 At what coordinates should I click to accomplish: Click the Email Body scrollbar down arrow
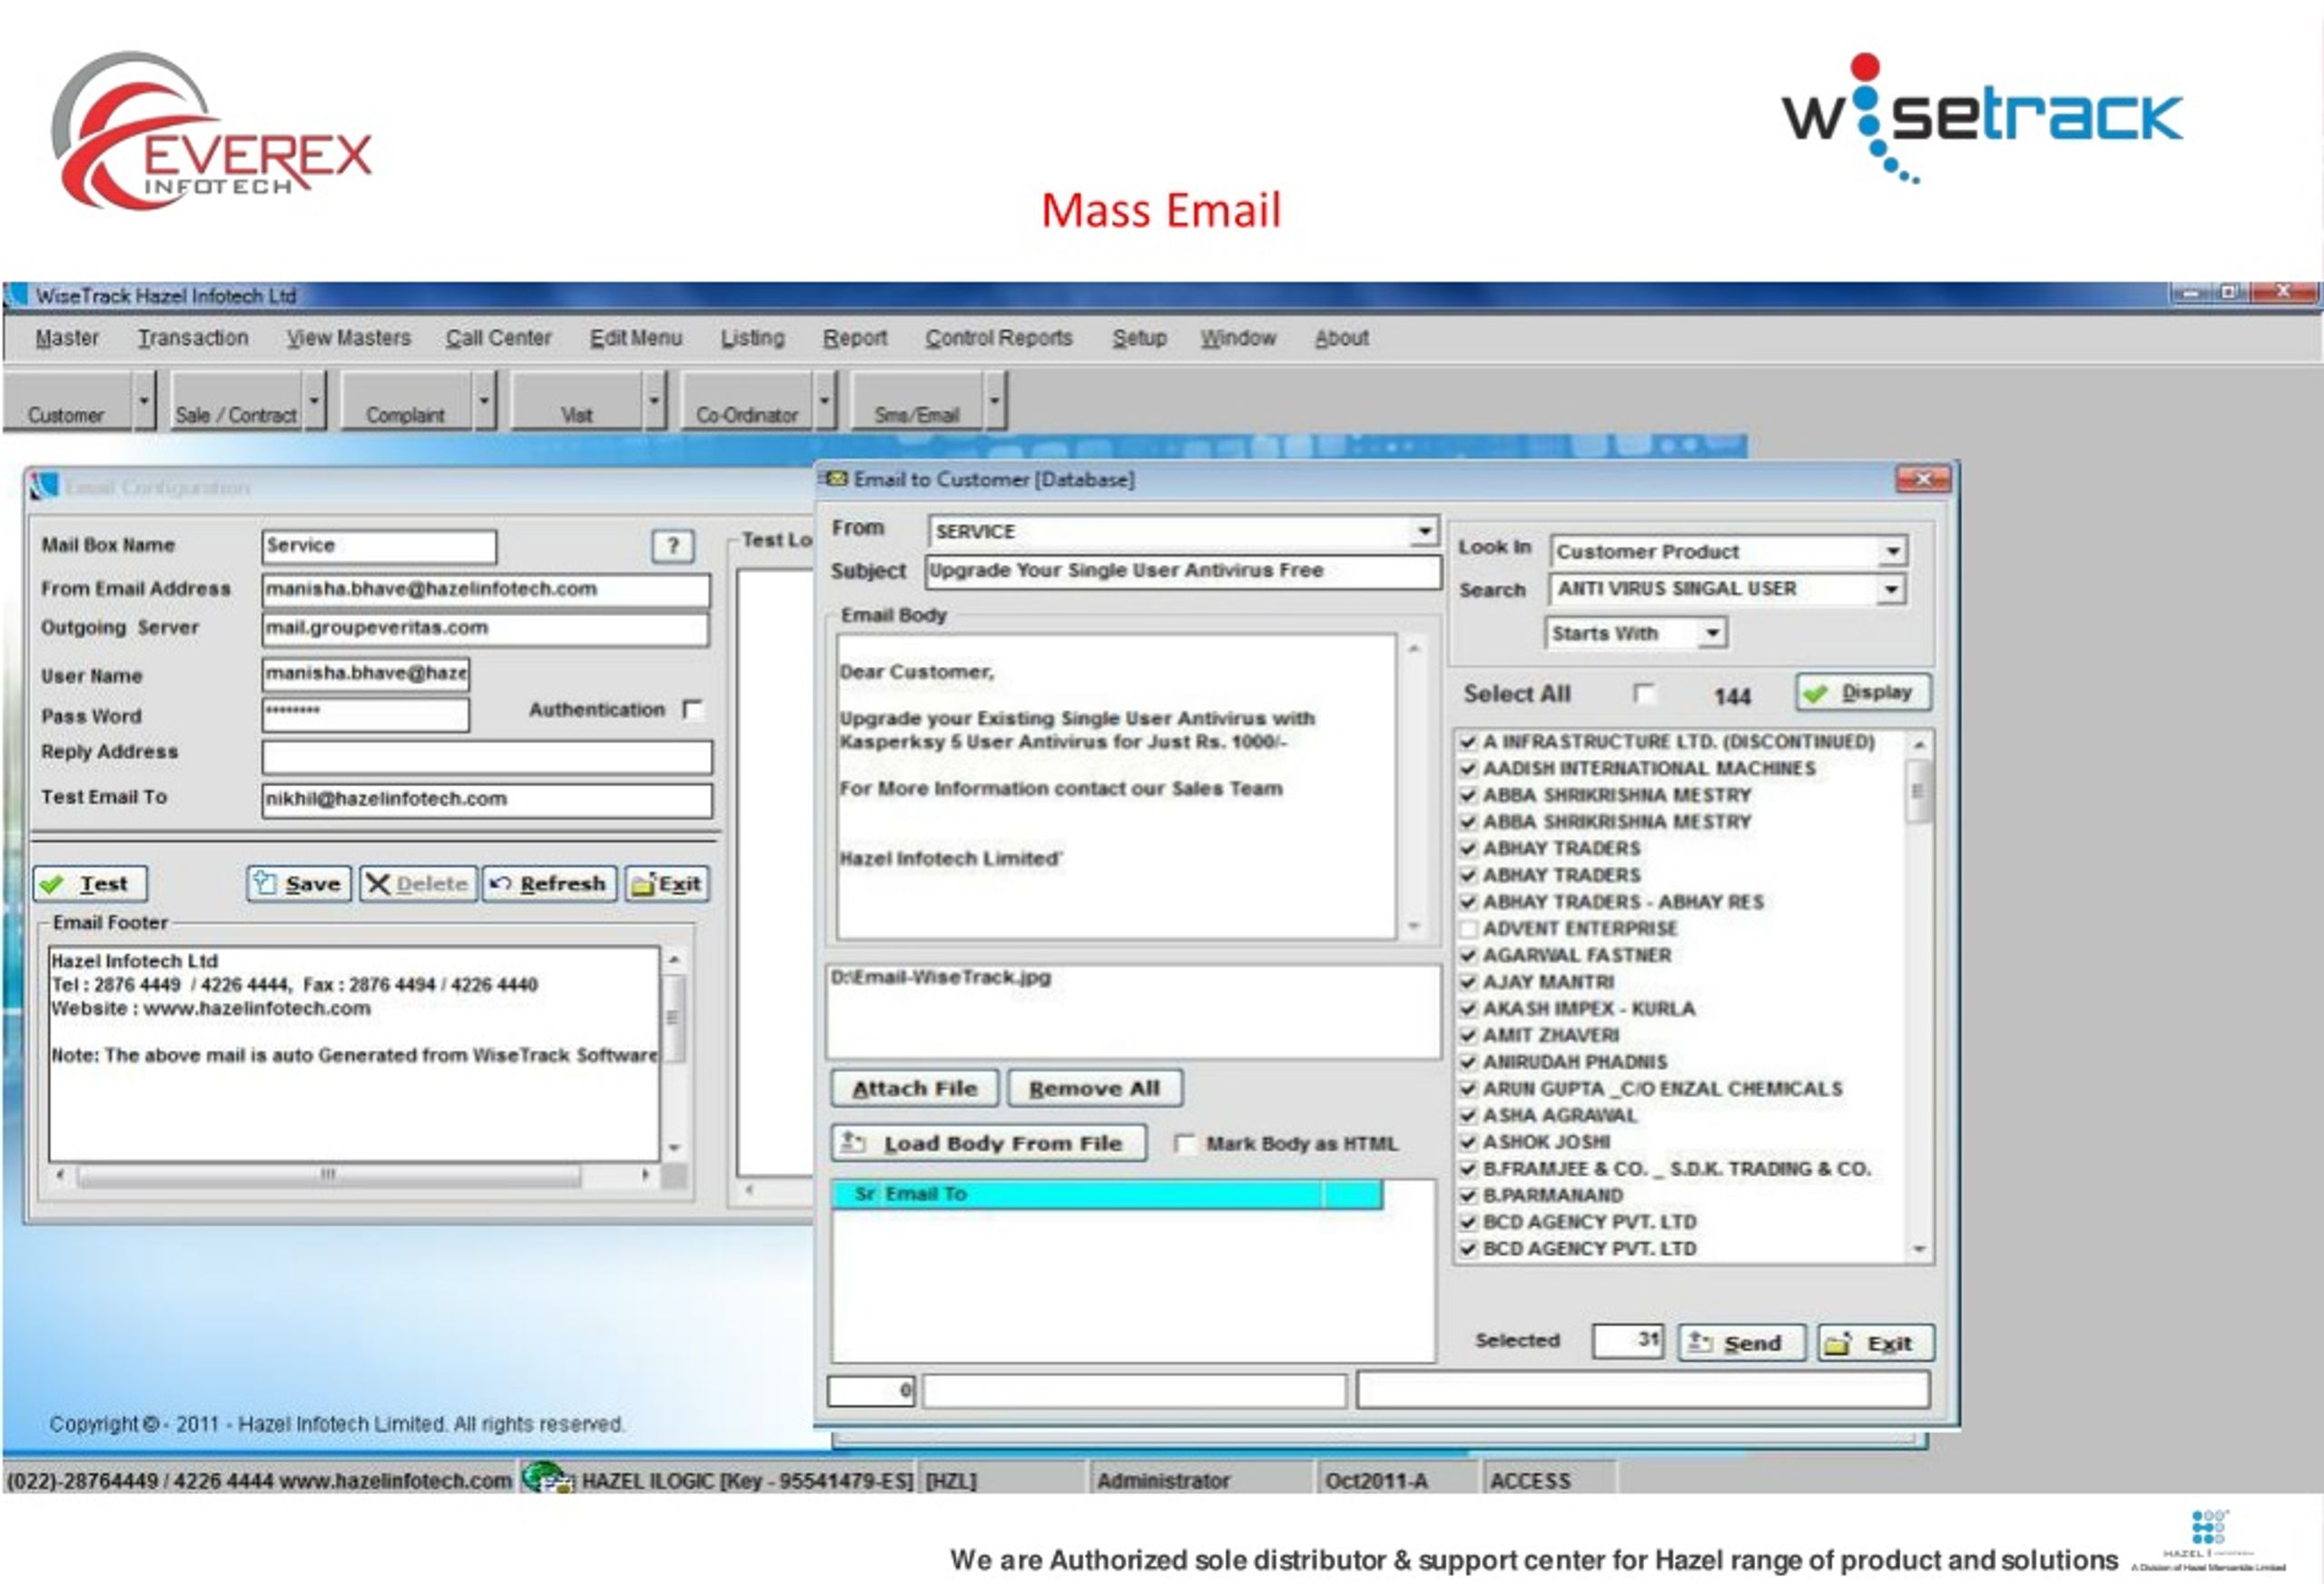point(1413,926)
